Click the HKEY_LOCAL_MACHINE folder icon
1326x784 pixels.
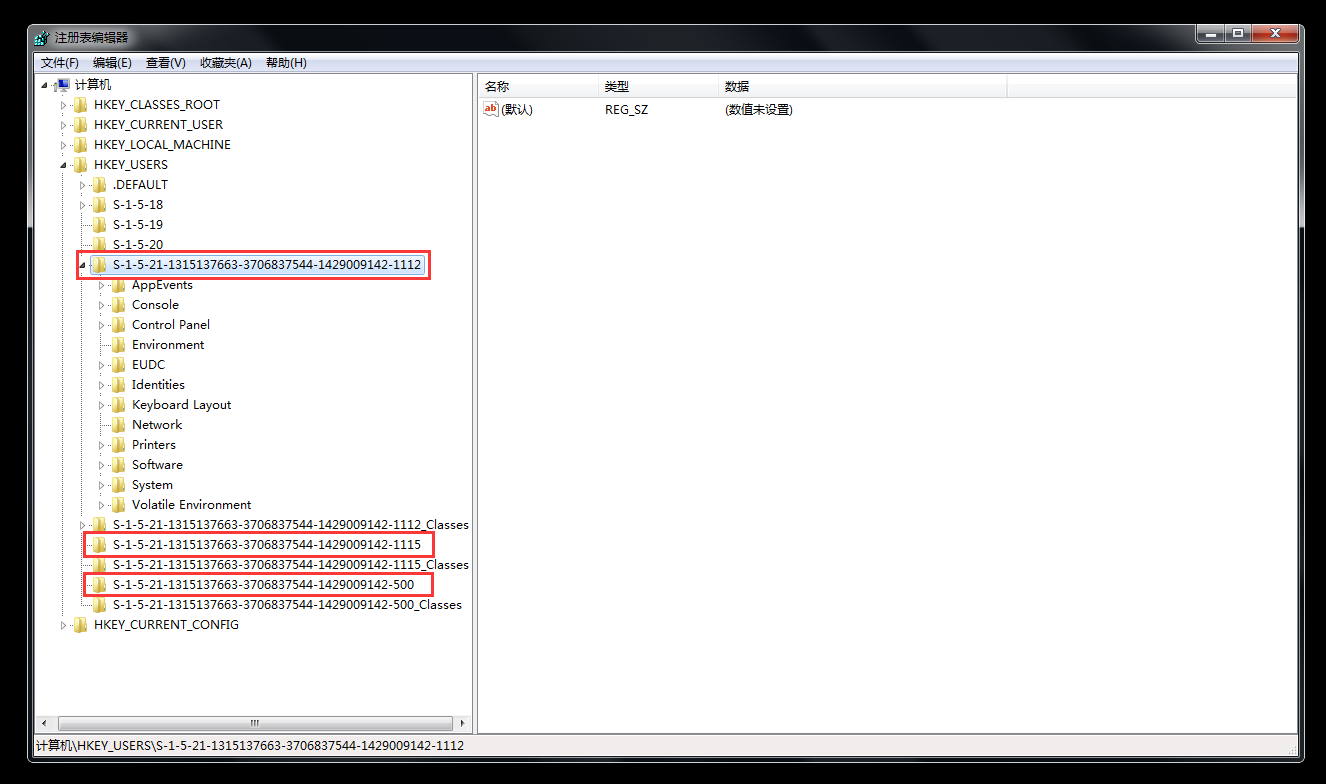tap(80, 145)
